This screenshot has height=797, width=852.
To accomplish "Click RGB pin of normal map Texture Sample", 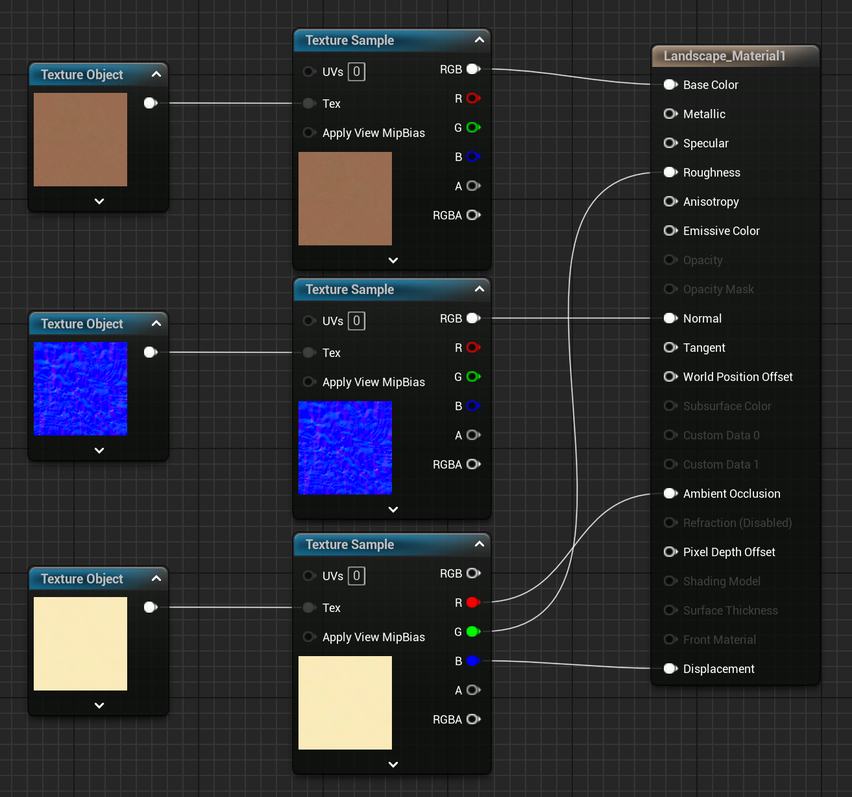I will click(473, 318).
